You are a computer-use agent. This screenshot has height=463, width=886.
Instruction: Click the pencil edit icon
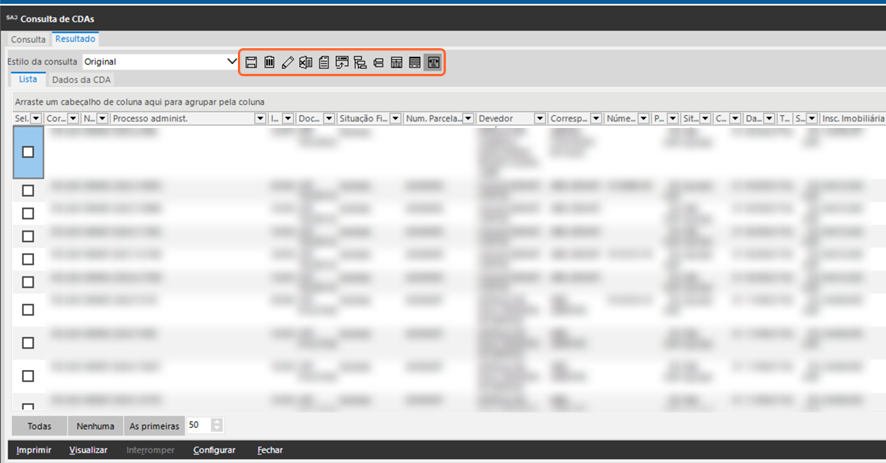(287, 63)
